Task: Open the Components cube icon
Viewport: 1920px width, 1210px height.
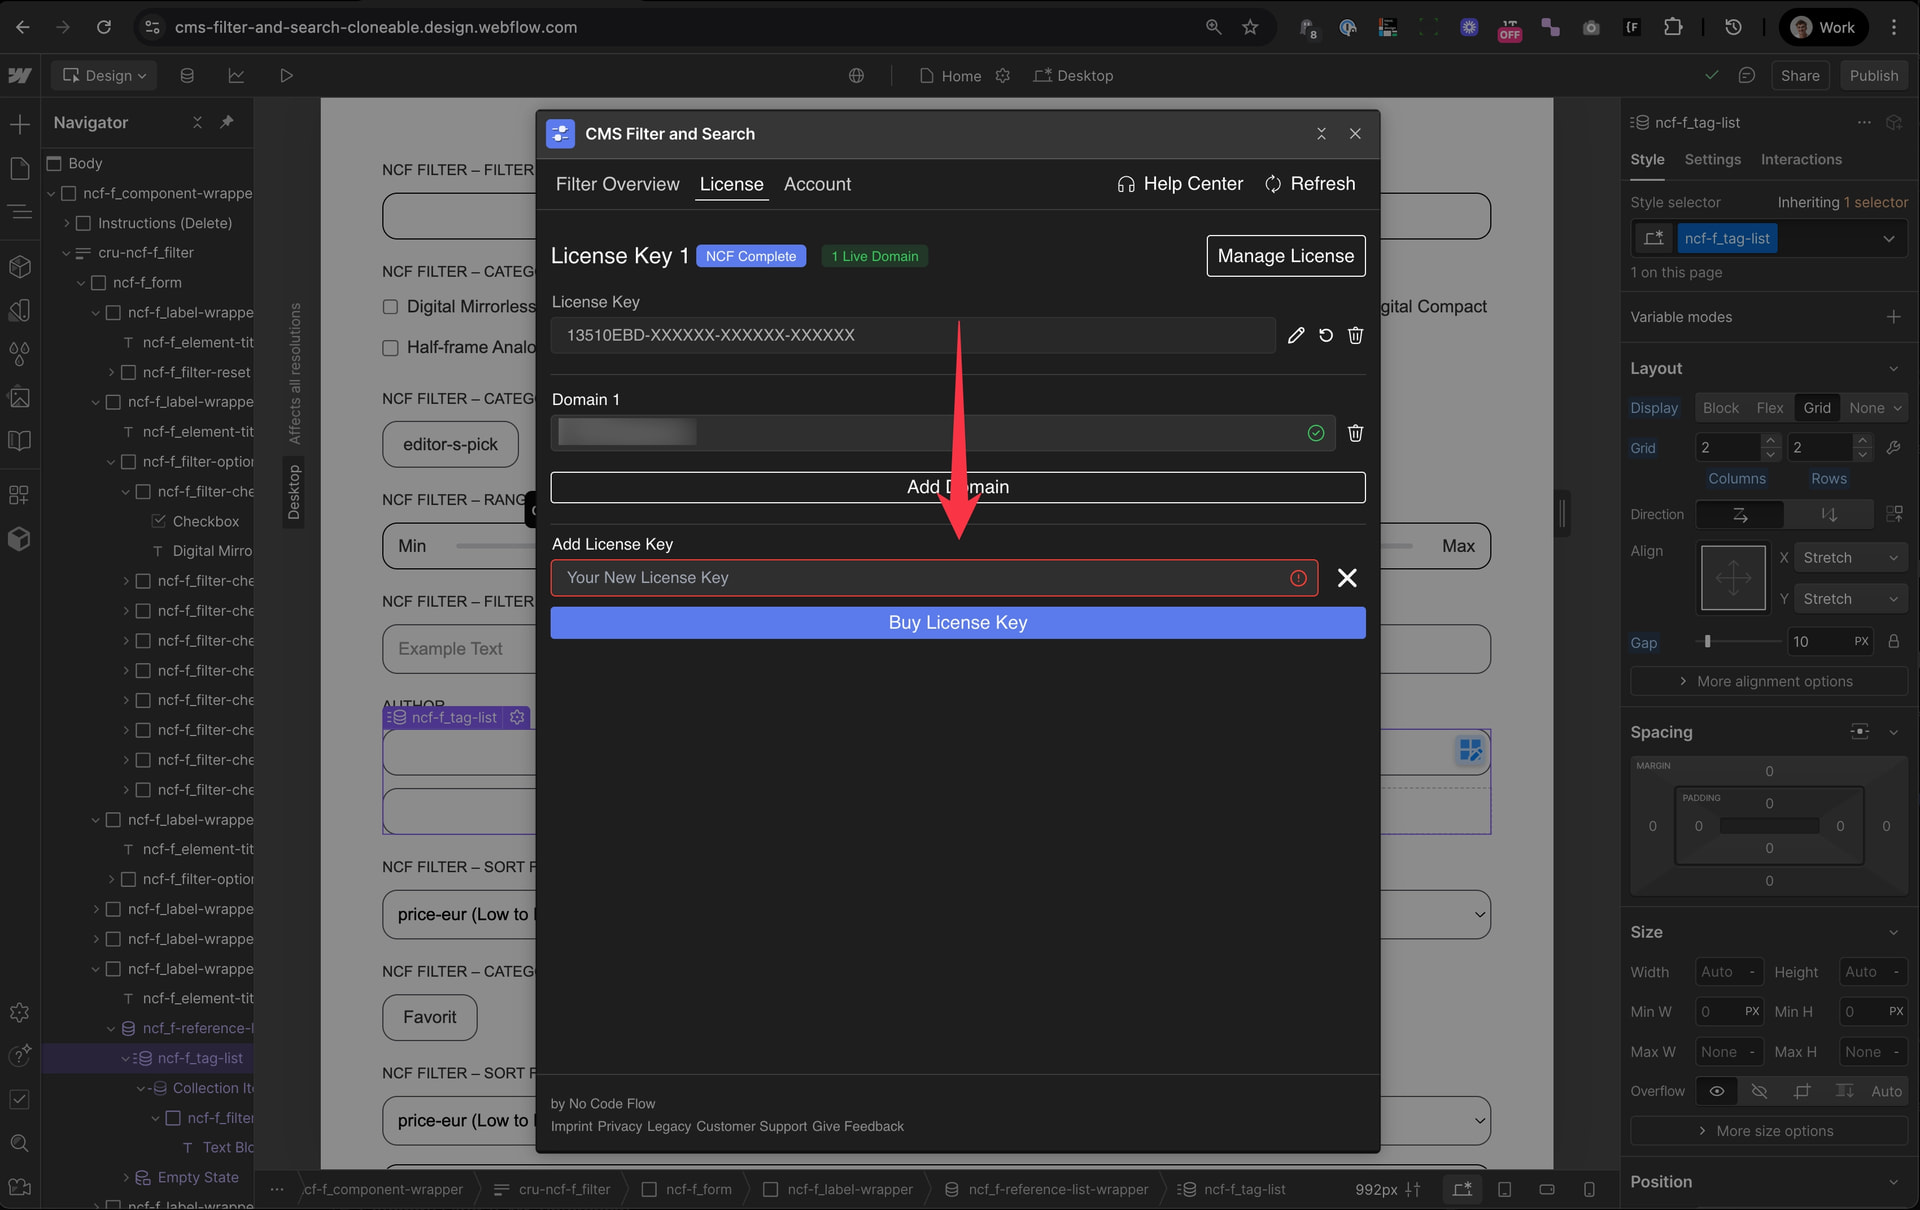Action: (19, 267)
